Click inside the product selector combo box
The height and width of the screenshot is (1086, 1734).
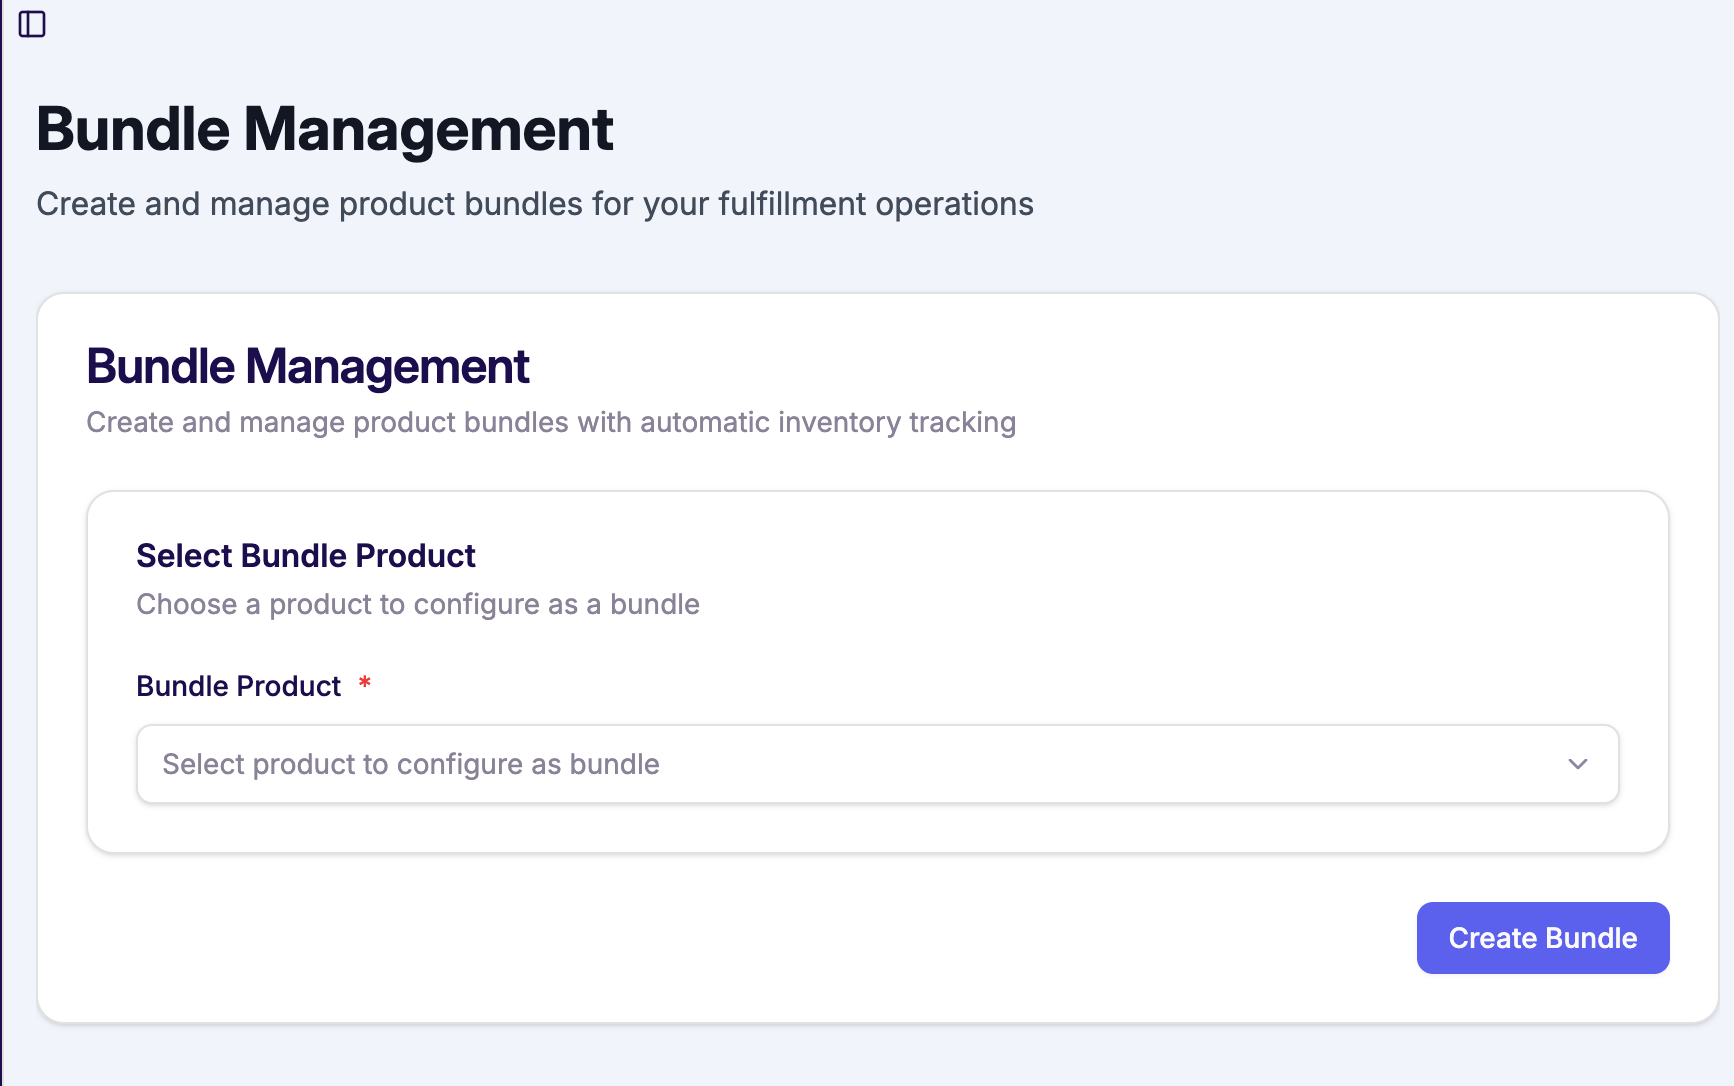[x=876, y=763]
